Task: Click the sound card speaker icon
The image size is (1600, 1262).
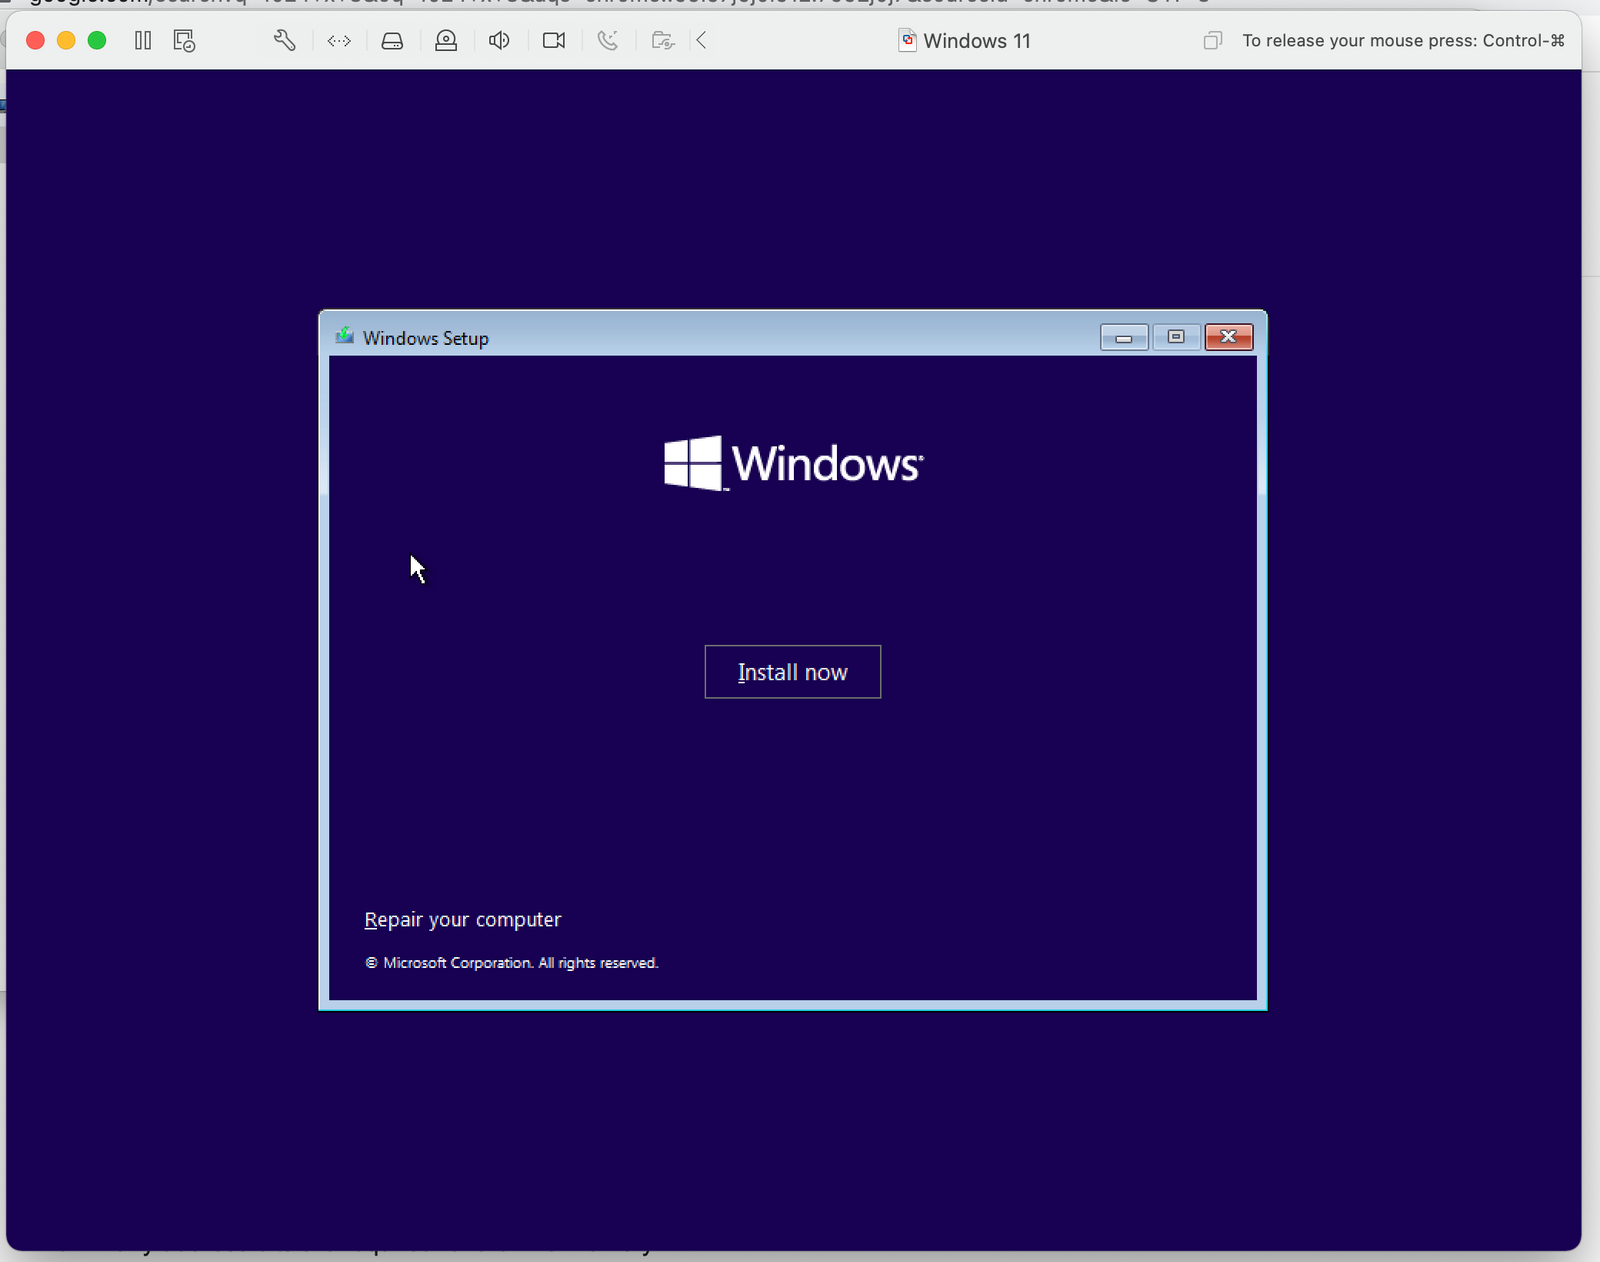Action: pyautogui.click(x=499, y=40)
